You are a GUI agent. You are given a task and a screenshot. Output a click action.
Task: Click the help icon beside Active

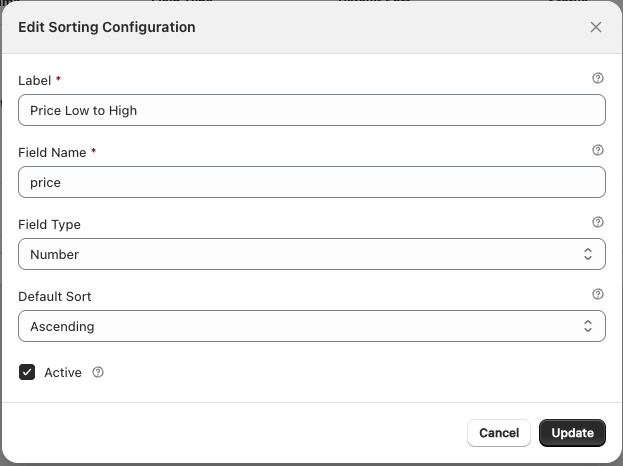coord(98,372)
